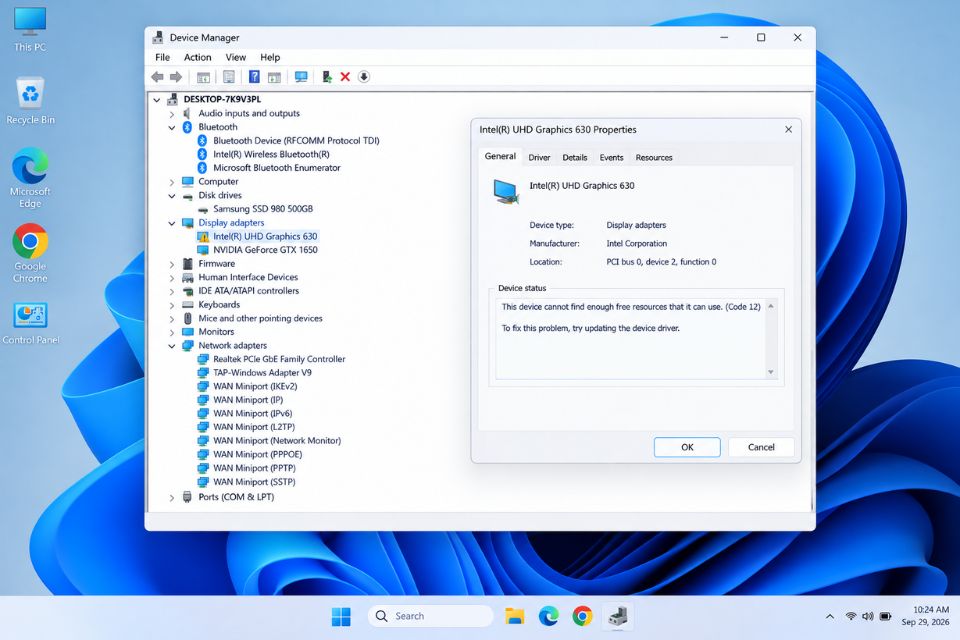Close the UHD Graphics 630 Properties dialog
The image size is (960, 640).
[789, 129]
